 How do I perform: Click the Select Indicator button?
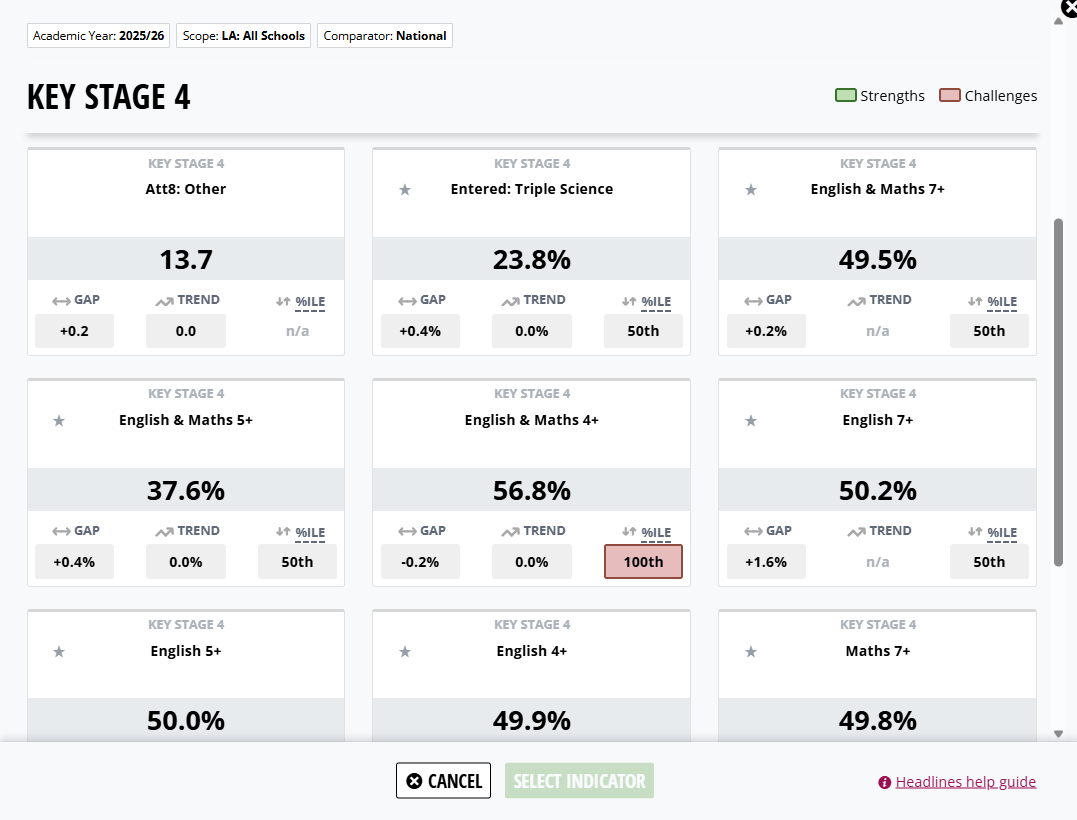[x=579, y=781]
